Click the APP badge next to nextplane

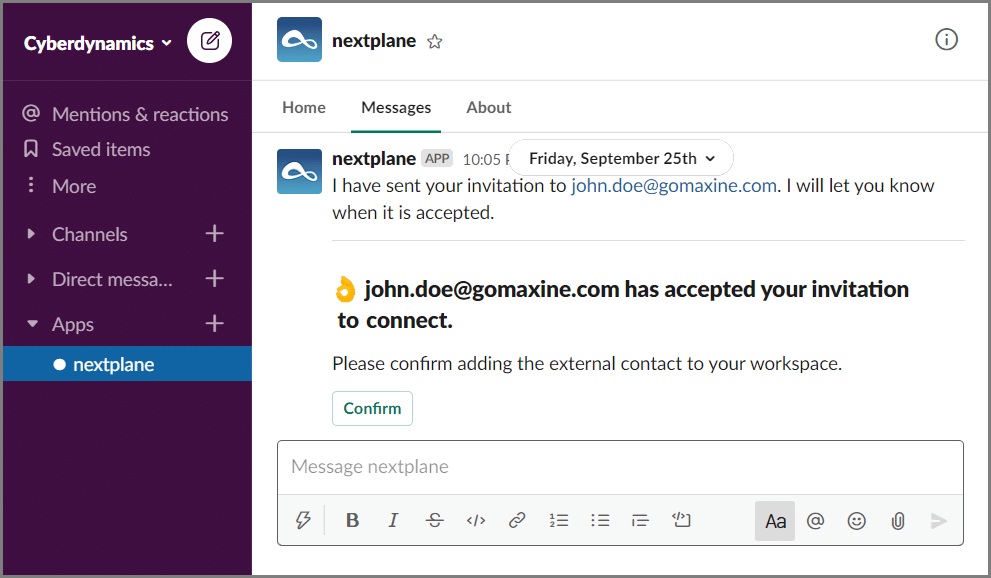coord(437,159)
